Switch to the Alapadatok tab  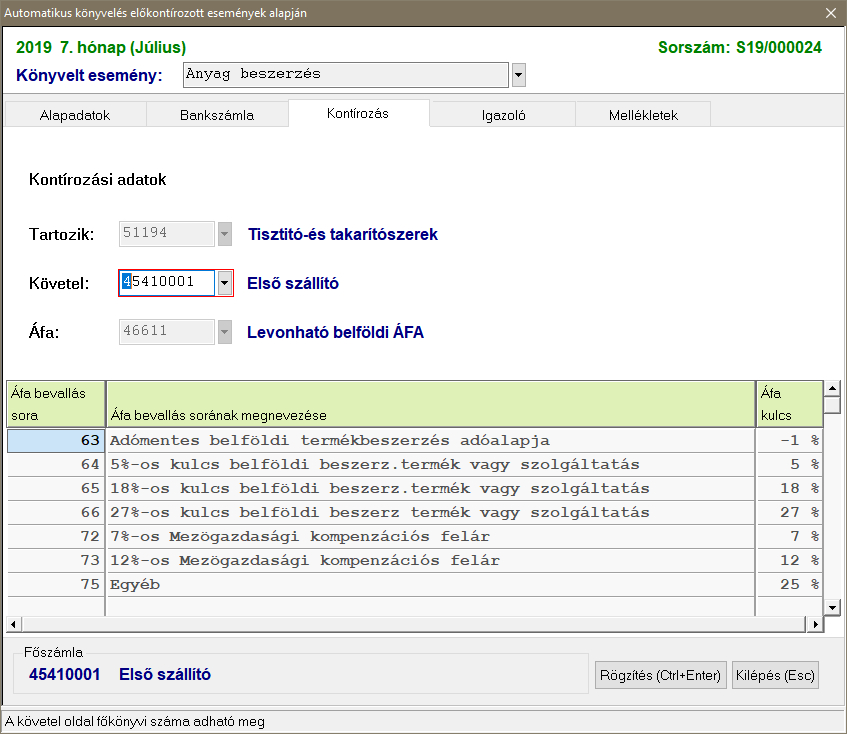(x=75, y=115)
